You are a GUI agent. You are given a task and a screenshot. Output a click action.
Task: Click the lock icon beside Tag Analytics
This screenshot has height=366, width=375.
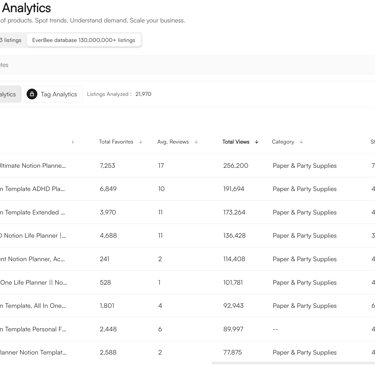pyautogui.click(x=32, y=94)
